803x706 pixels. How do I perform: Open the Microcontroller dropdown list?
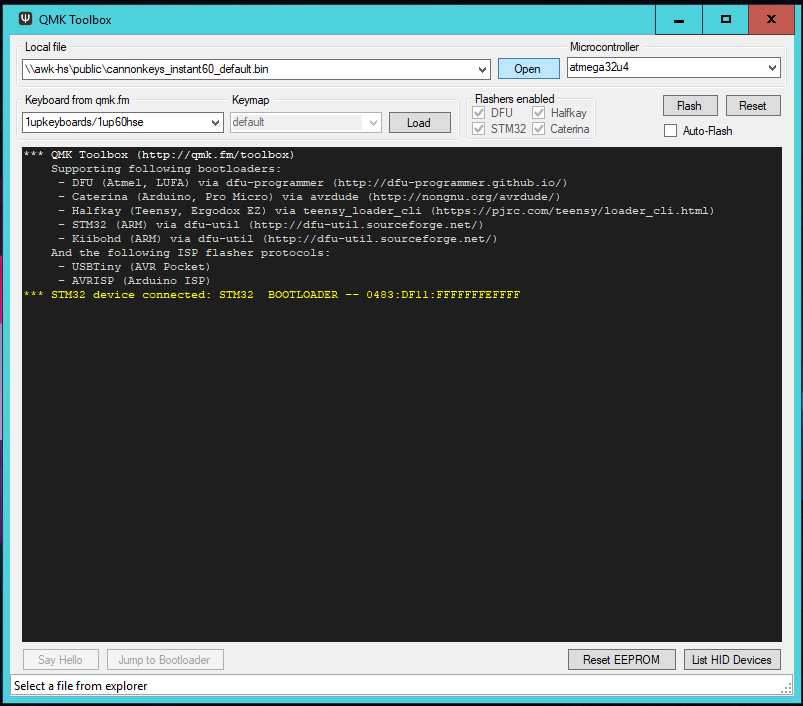[x=772, y=68]
